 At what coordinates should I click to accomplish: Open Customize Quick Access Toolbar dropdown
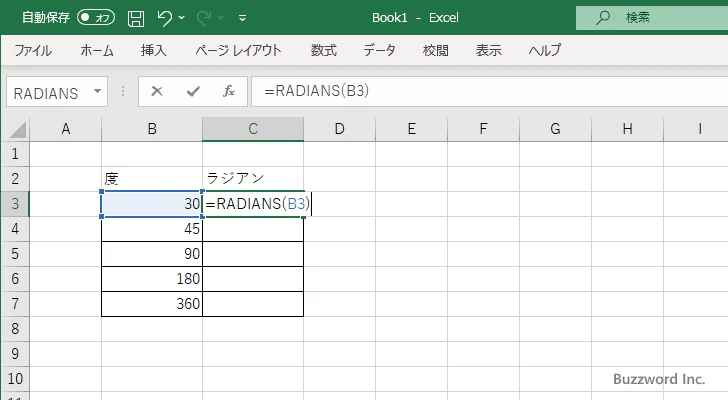(242, 18)
